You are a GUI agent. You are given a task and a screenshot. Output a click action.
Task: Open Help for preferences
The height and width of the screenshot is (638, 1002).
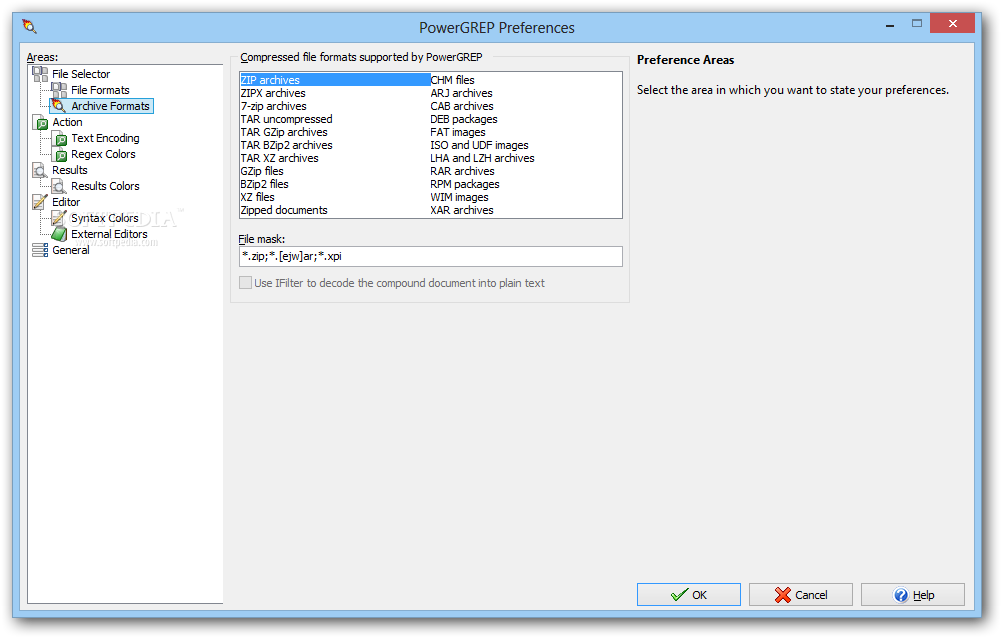point(913,595)
